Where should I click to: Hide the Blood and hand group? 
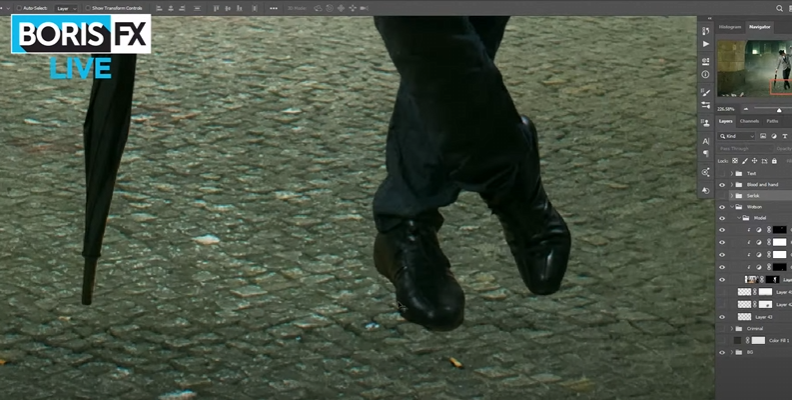[722, 185]
